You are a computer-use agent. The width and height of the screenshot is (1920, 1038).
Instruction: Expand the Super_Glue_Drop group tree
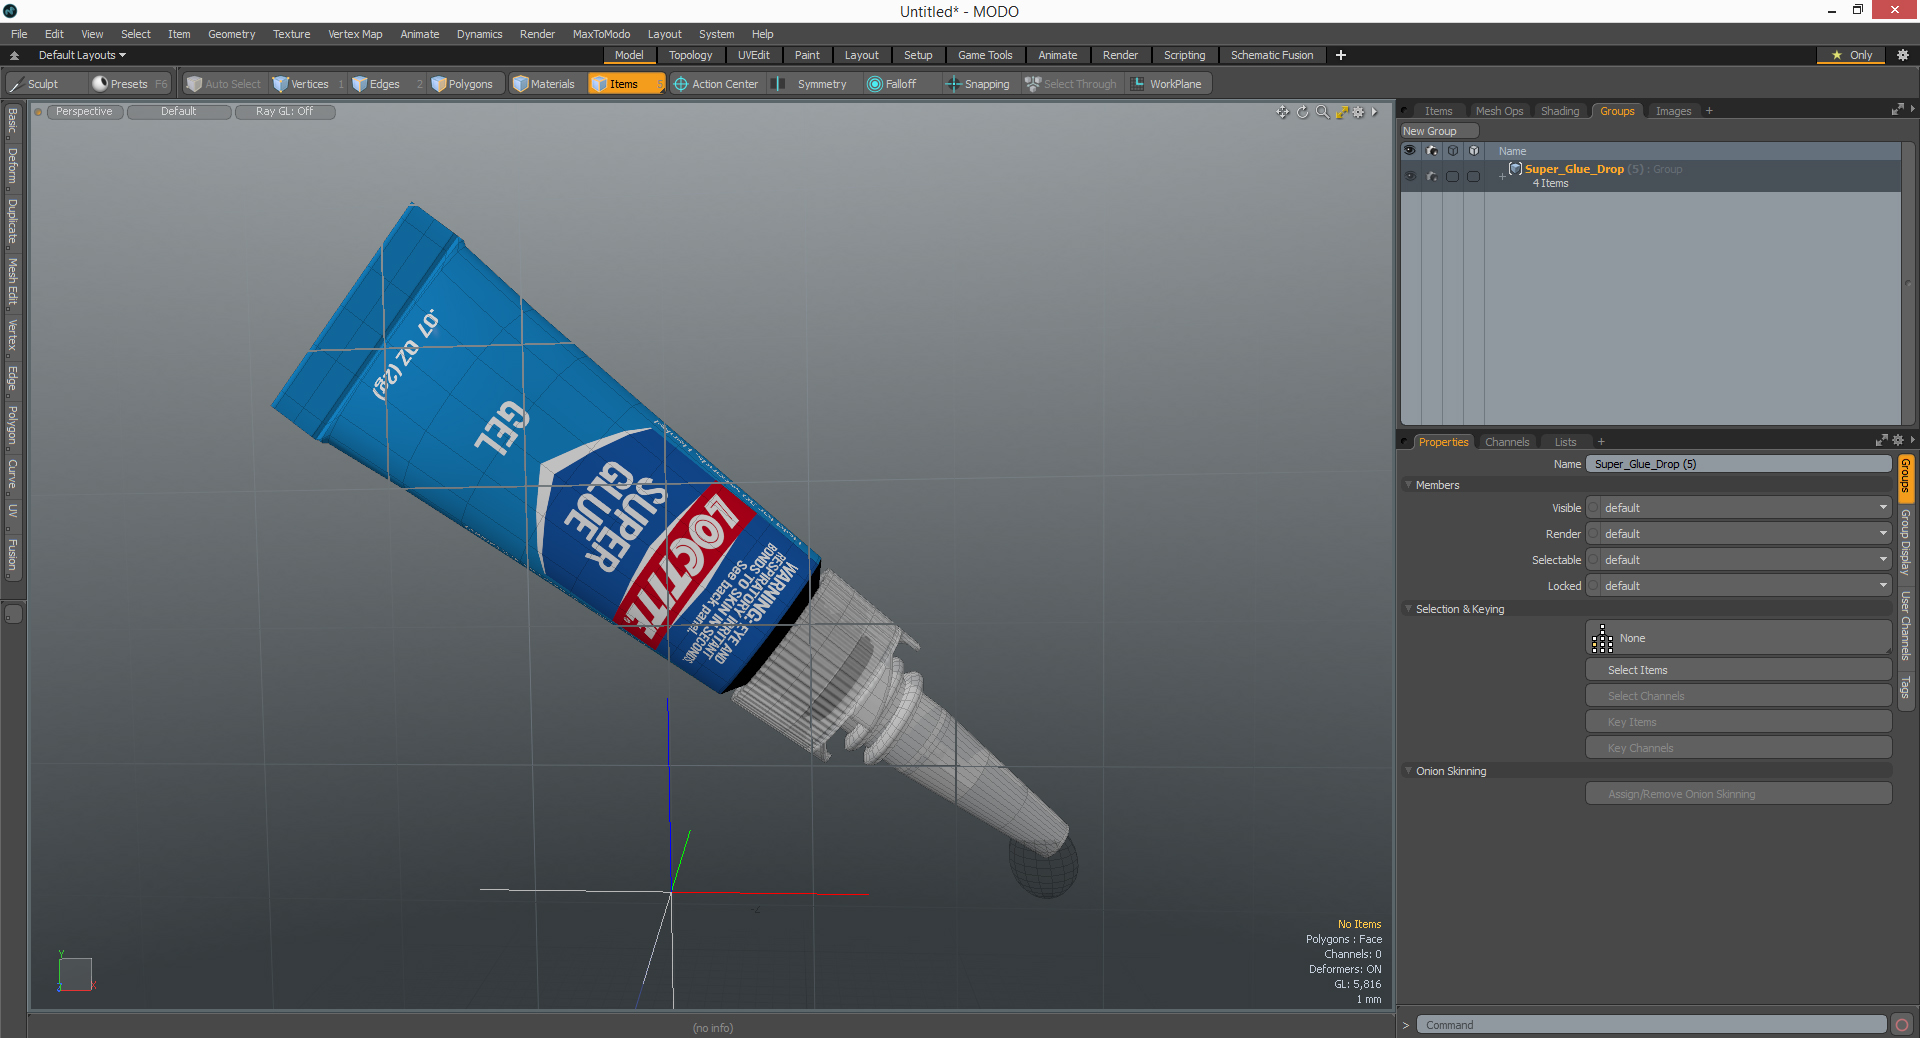(x=1502, y=176)
